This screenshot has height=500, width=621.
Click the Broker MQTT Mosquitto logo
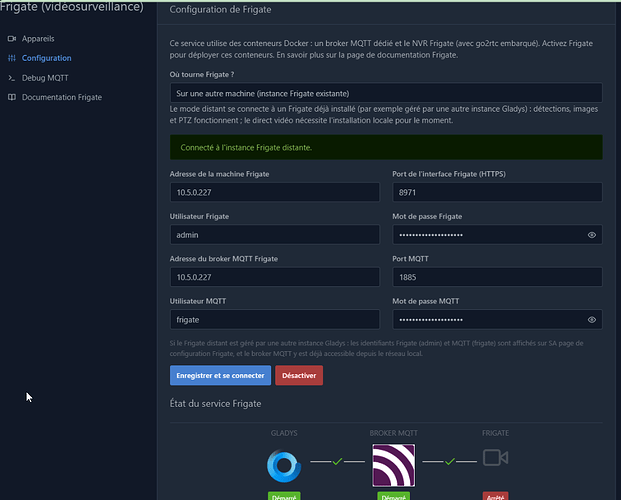[393, 465]
